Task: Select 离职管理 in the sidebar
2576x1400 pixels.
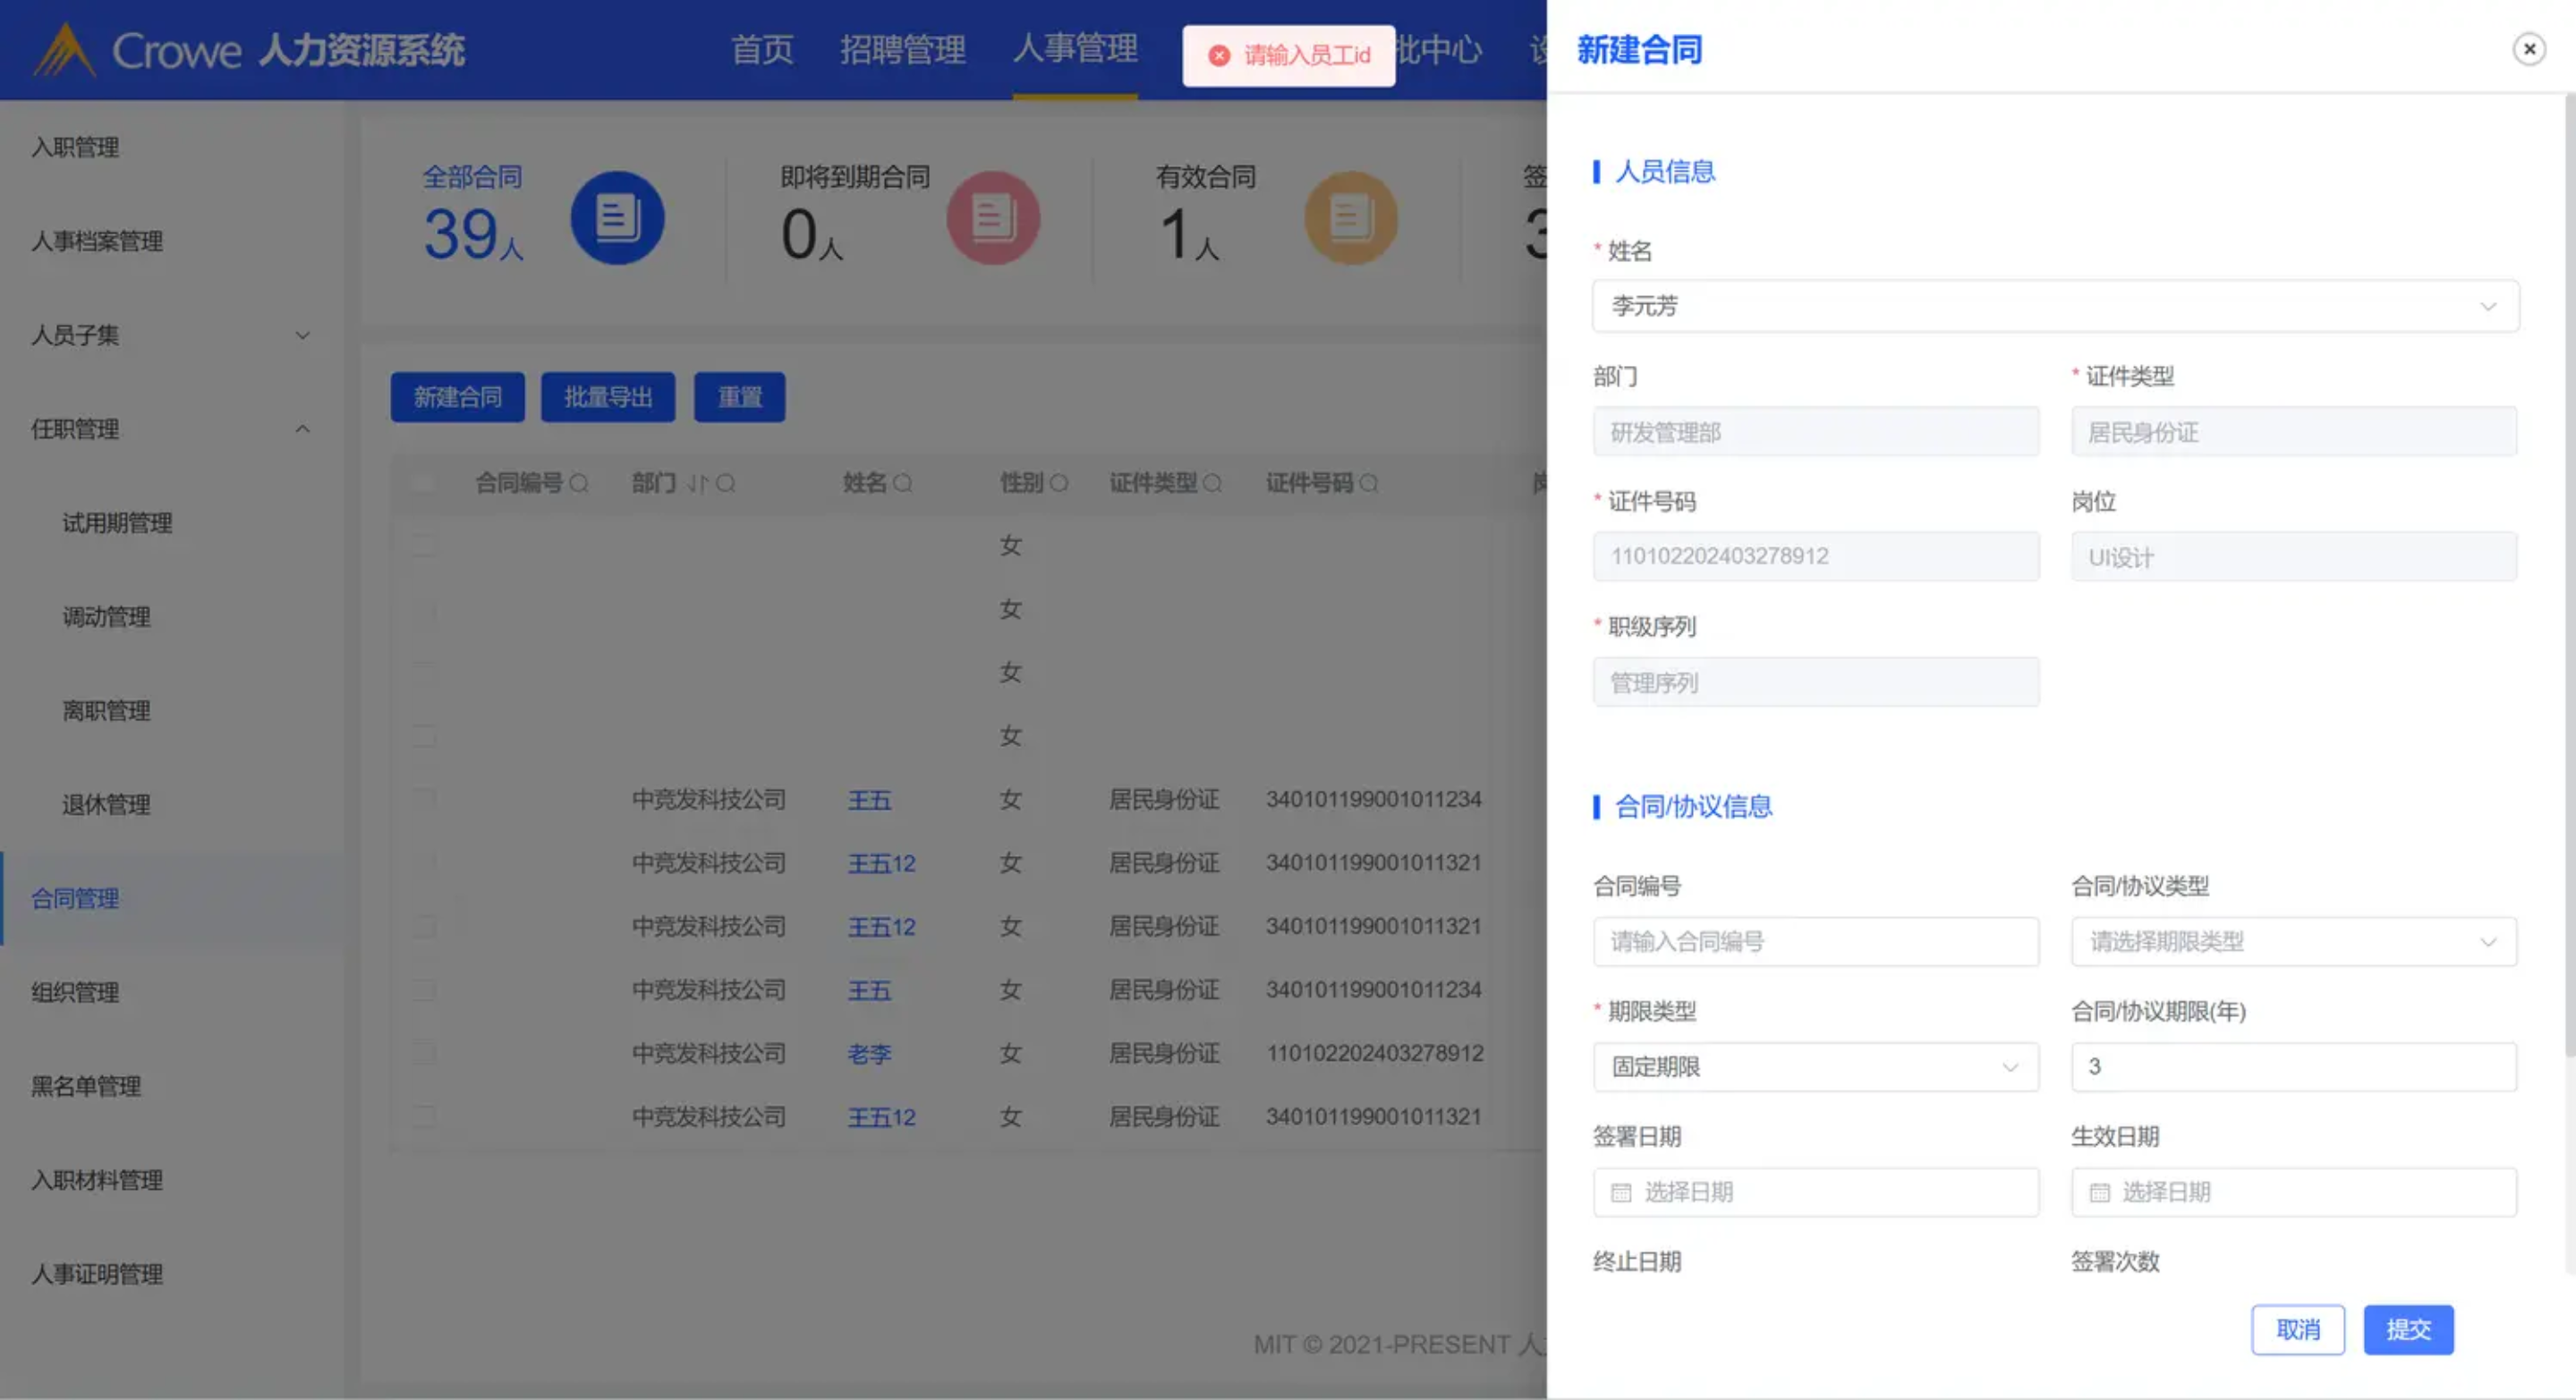Action: pyautogui.click(x=106, y=711)
